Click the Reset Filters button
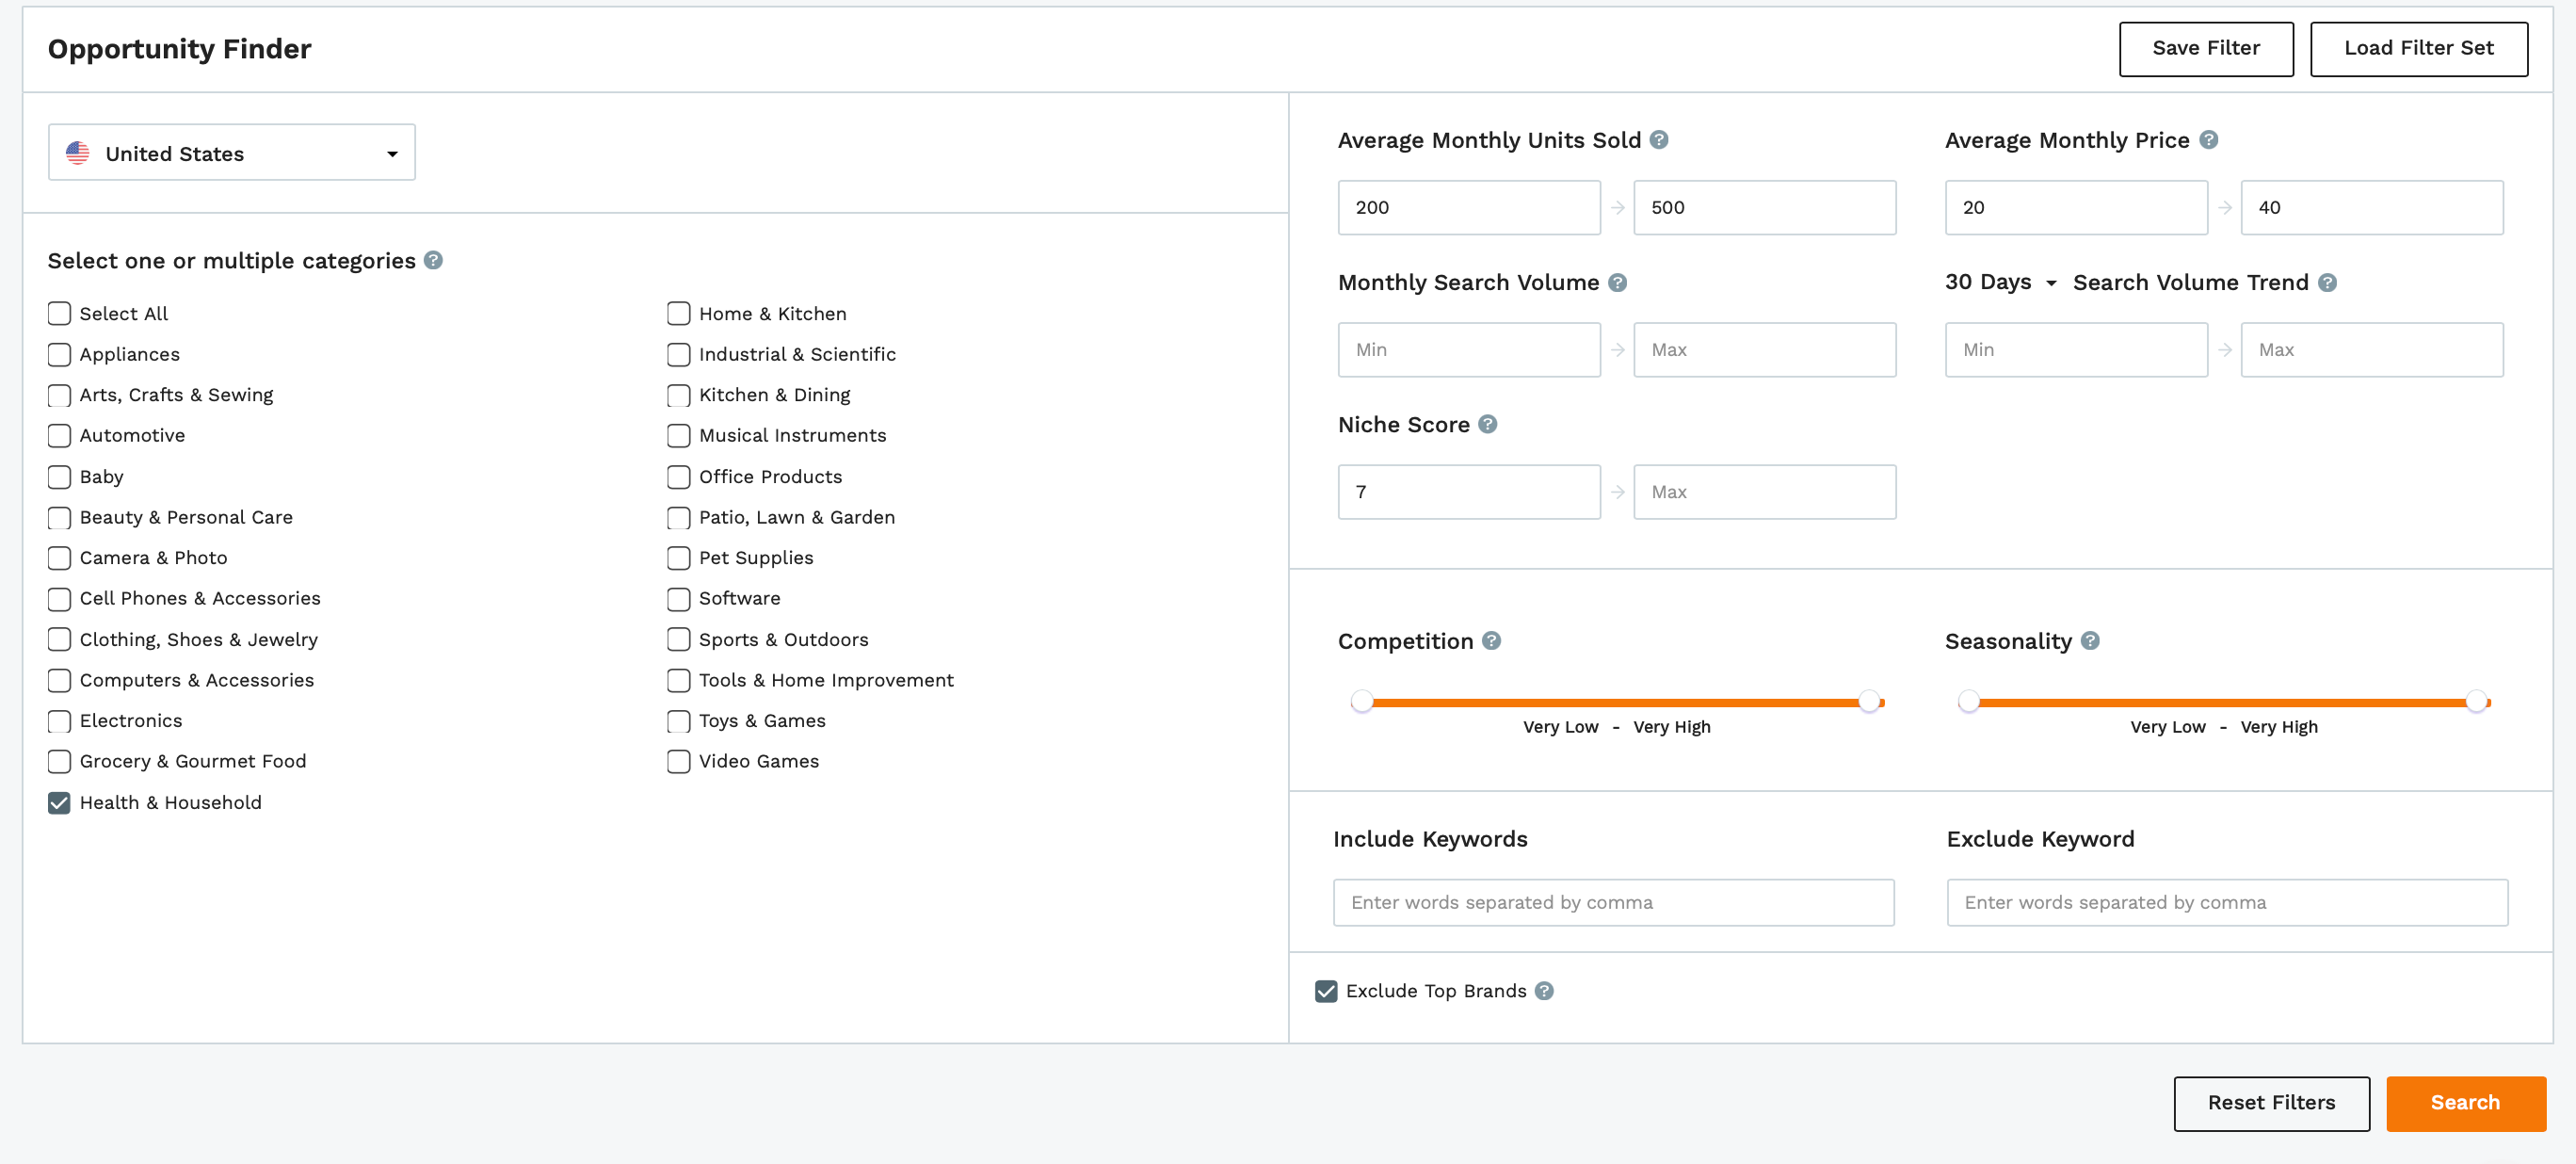This screenshot has width=2576, height=1164. (x=2271, y=1103)
